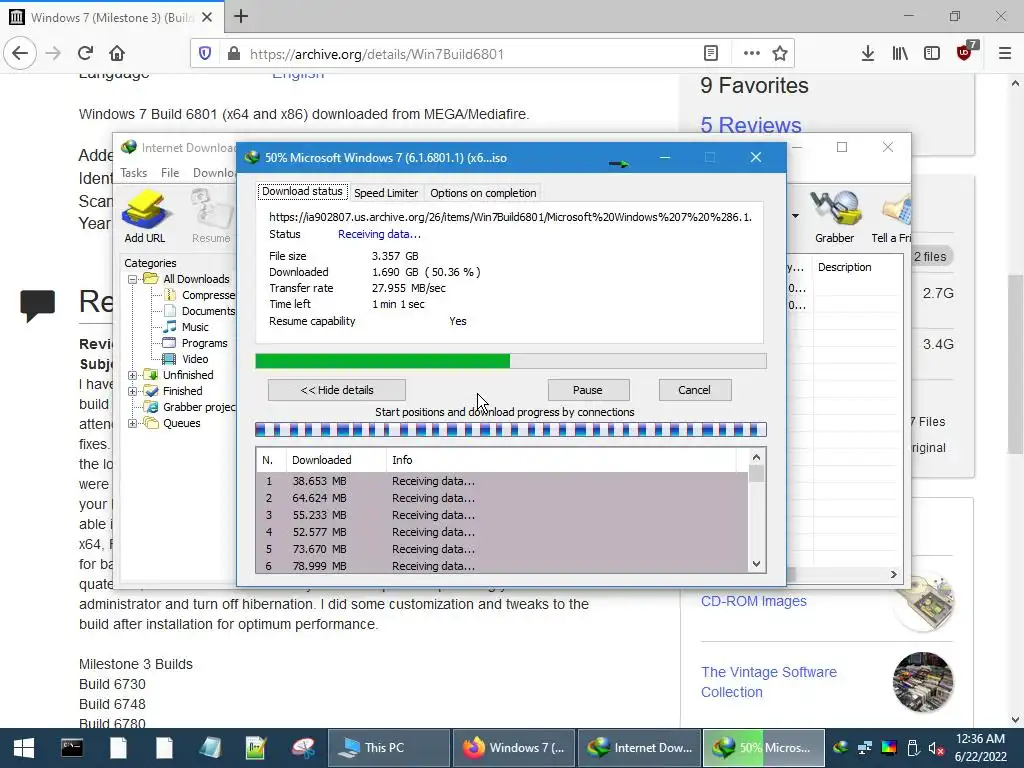The height and width of the screenshot is (768, 1024).
Task: Open CD-ROM Images collection link
Action: click(754, 601)
